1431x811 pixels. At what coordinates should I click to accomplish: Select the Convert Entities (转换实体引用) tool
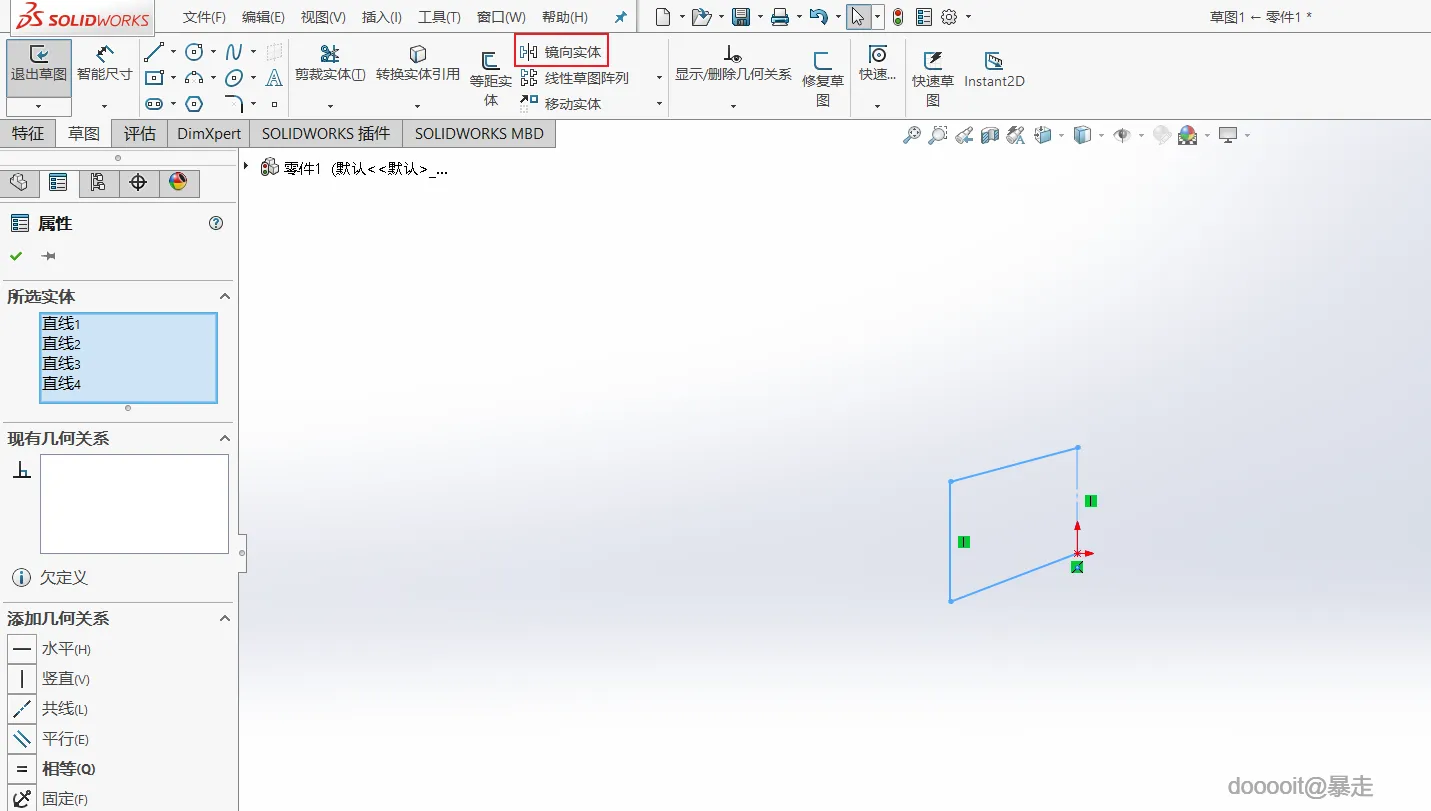click(x=418, y=64)
